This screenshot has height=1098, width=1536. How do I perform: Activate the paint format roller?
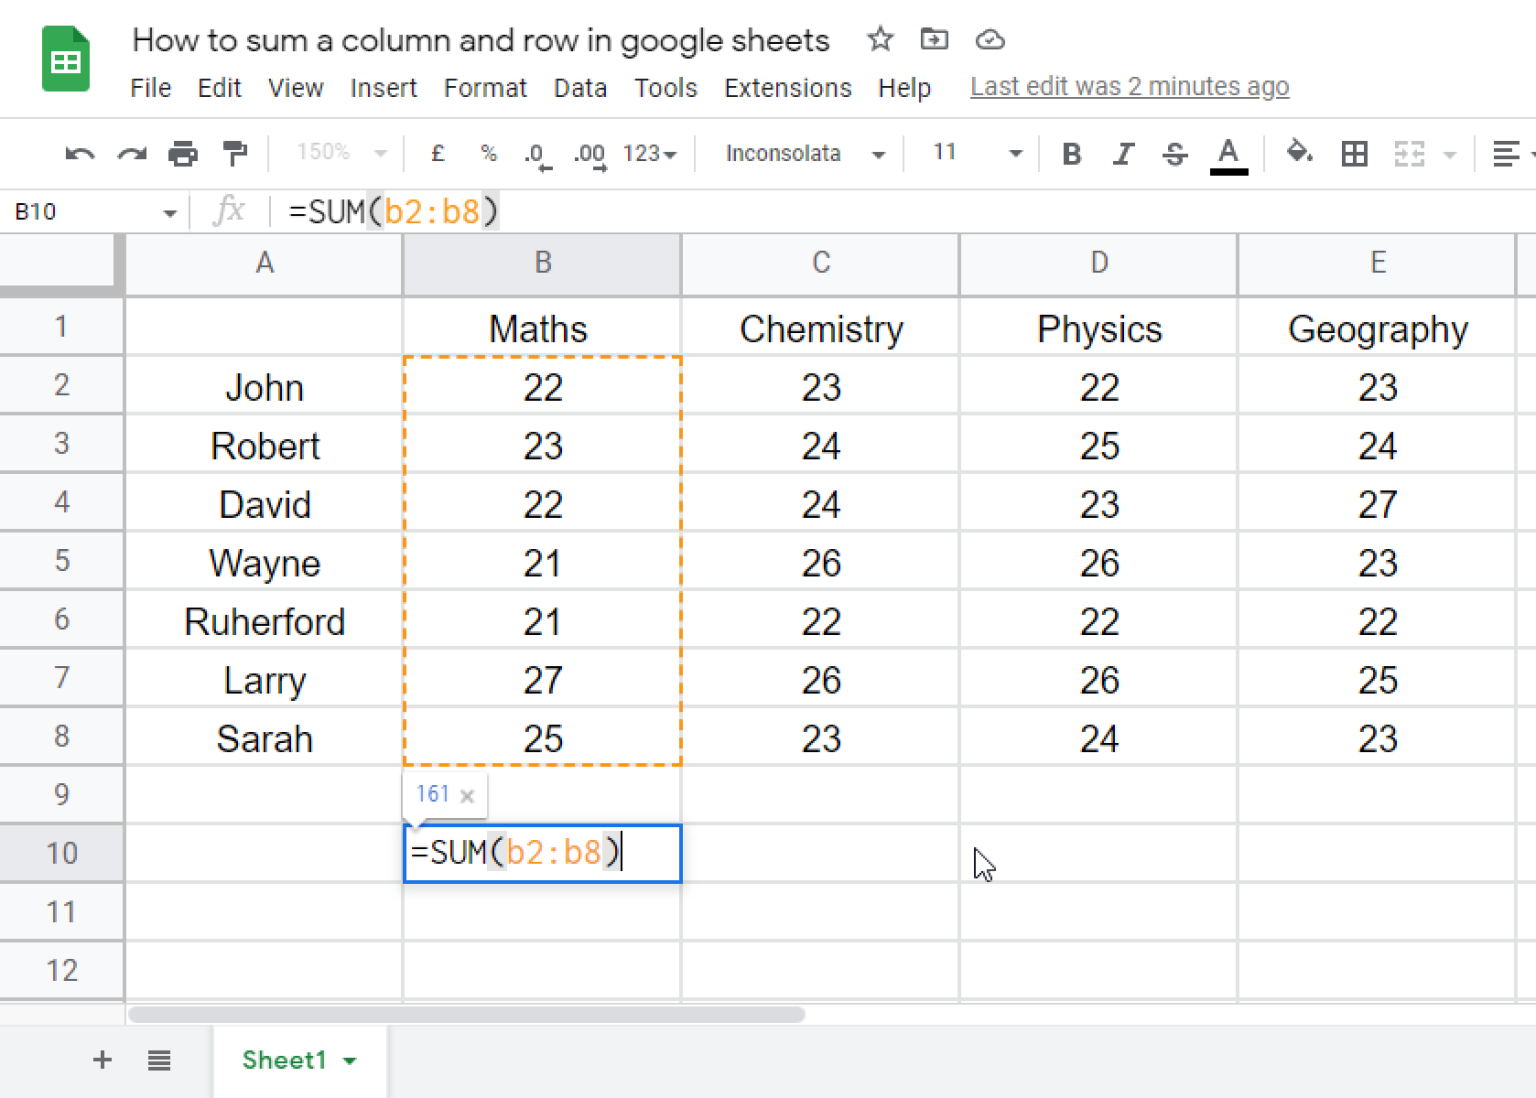tap(235, 154)
